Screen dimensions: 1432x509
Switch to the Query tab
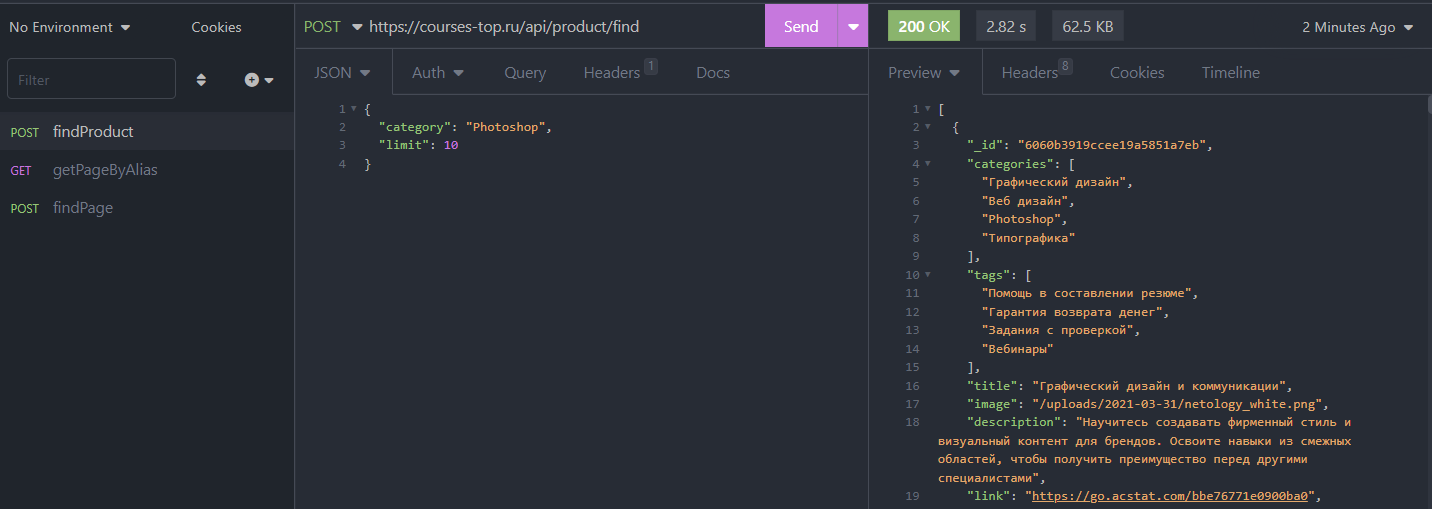[x=525, y=73]
